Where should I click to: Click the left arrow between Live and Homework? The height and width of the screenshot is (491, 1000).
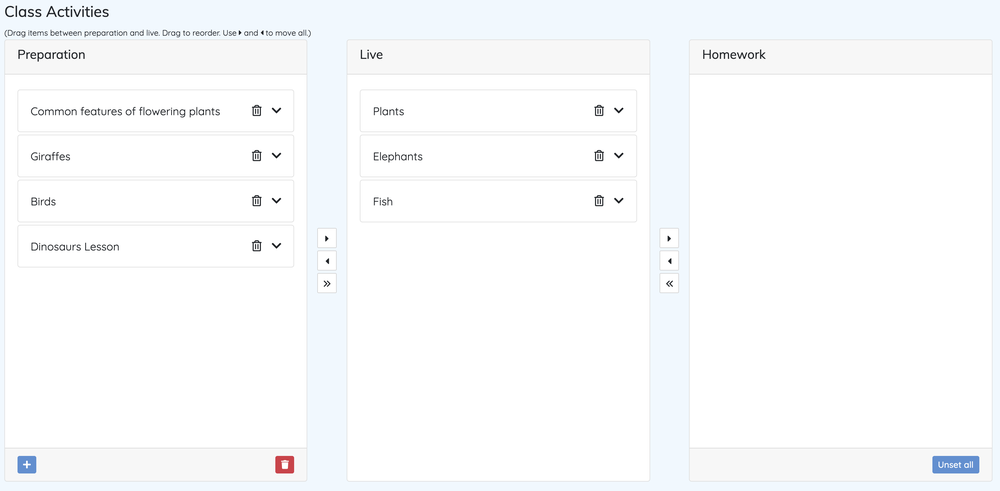pyautogui.click(x=670, y=261)
